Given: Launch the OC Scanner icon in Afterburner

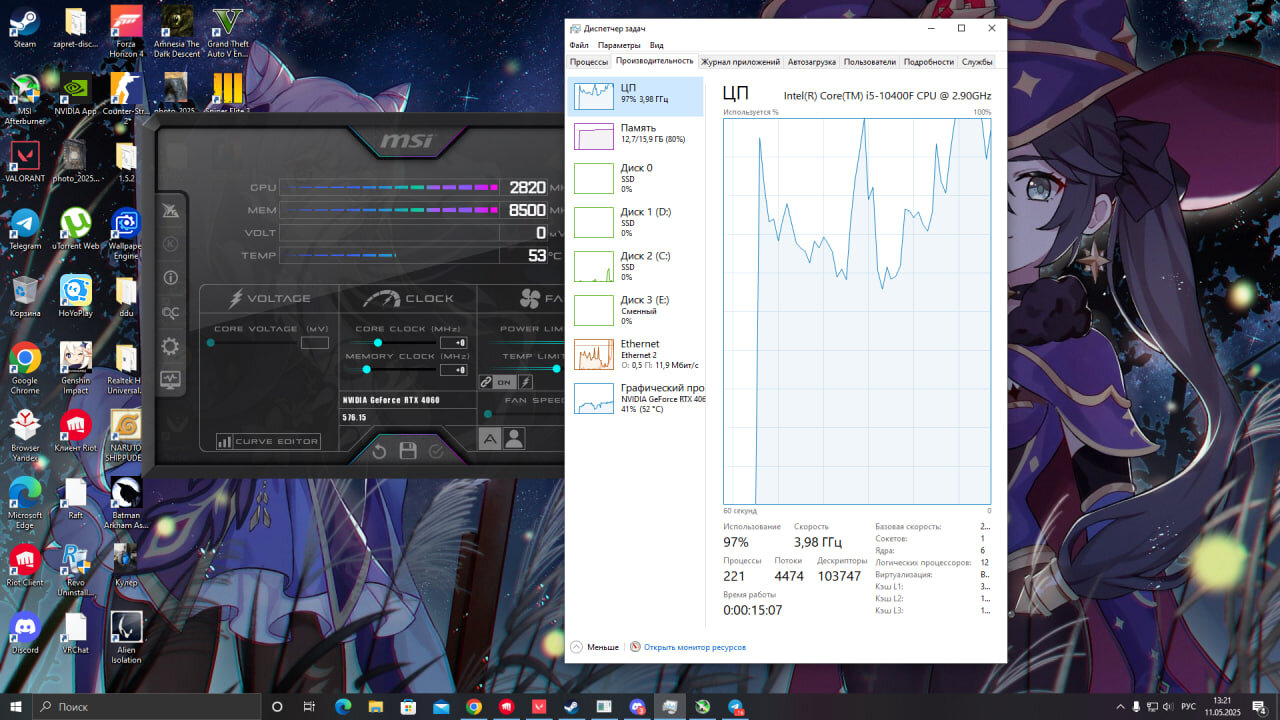Looking at the screenshot, I should [x=171, y=312].
